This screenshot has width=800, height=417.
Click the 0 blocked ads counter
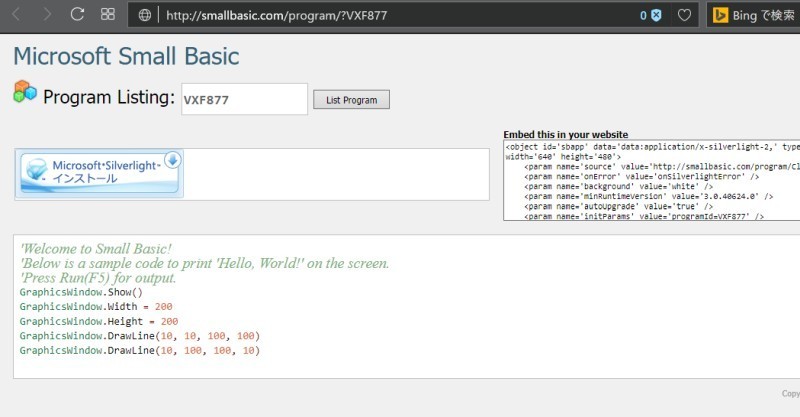[x=643, y=15]
